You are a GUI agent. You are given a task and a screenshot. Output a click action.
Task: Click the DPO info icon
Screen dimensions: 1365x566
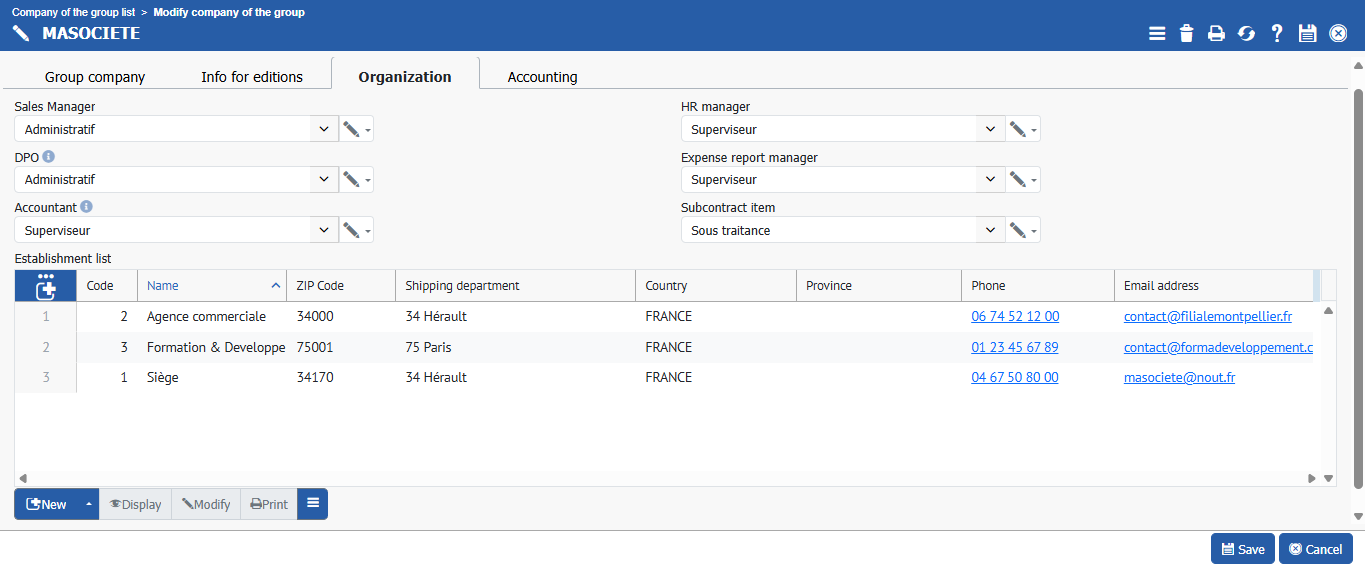tap(49, 157)
